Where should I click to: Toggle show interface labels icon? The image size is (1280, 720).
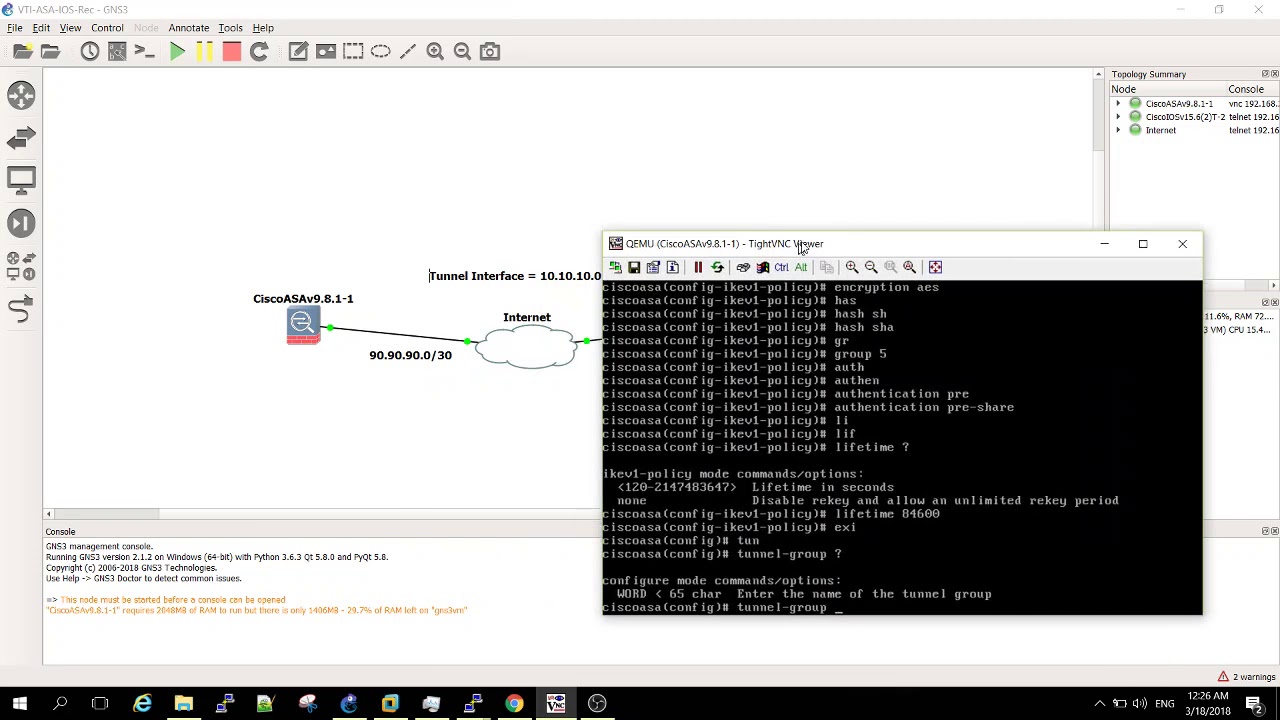(x=117, y=51)
